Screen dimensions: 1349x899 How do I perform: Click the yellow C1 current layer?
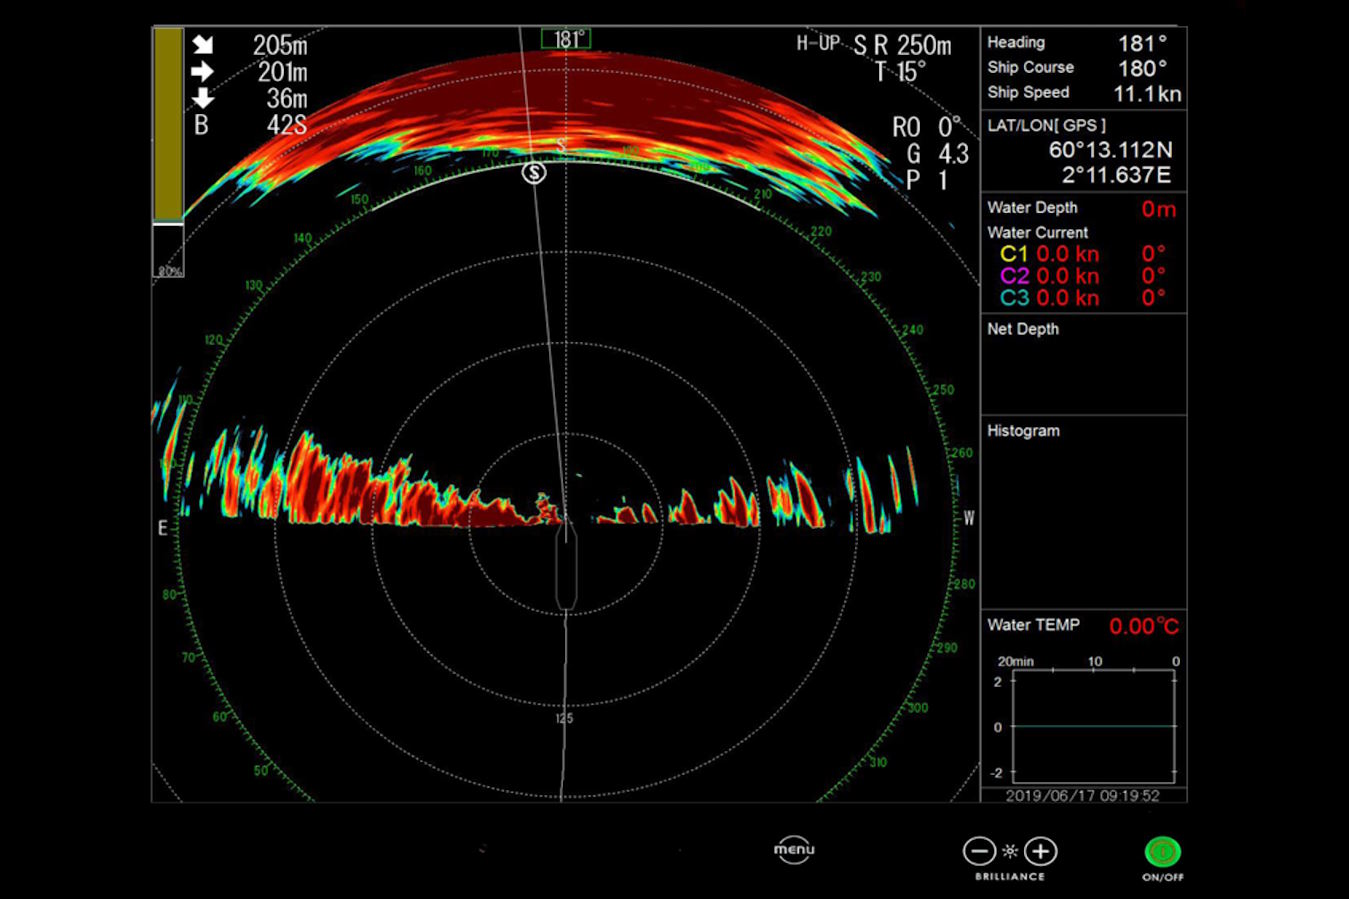pos(1083,254)
